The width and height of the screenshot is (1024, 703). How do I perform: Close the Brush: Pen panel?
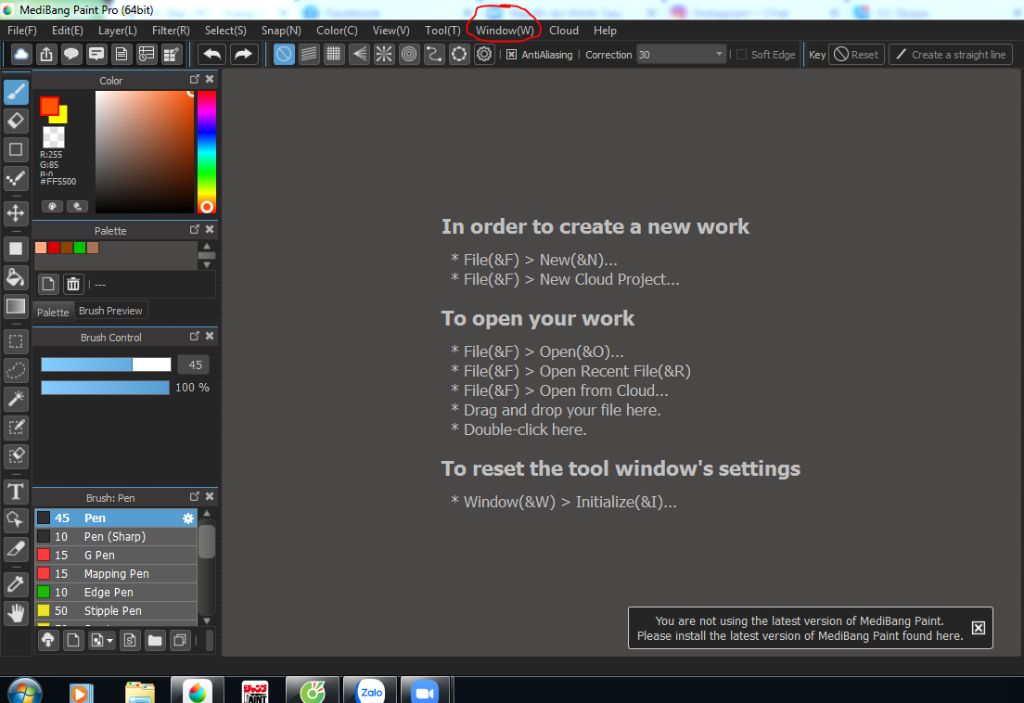click(210, 497)
